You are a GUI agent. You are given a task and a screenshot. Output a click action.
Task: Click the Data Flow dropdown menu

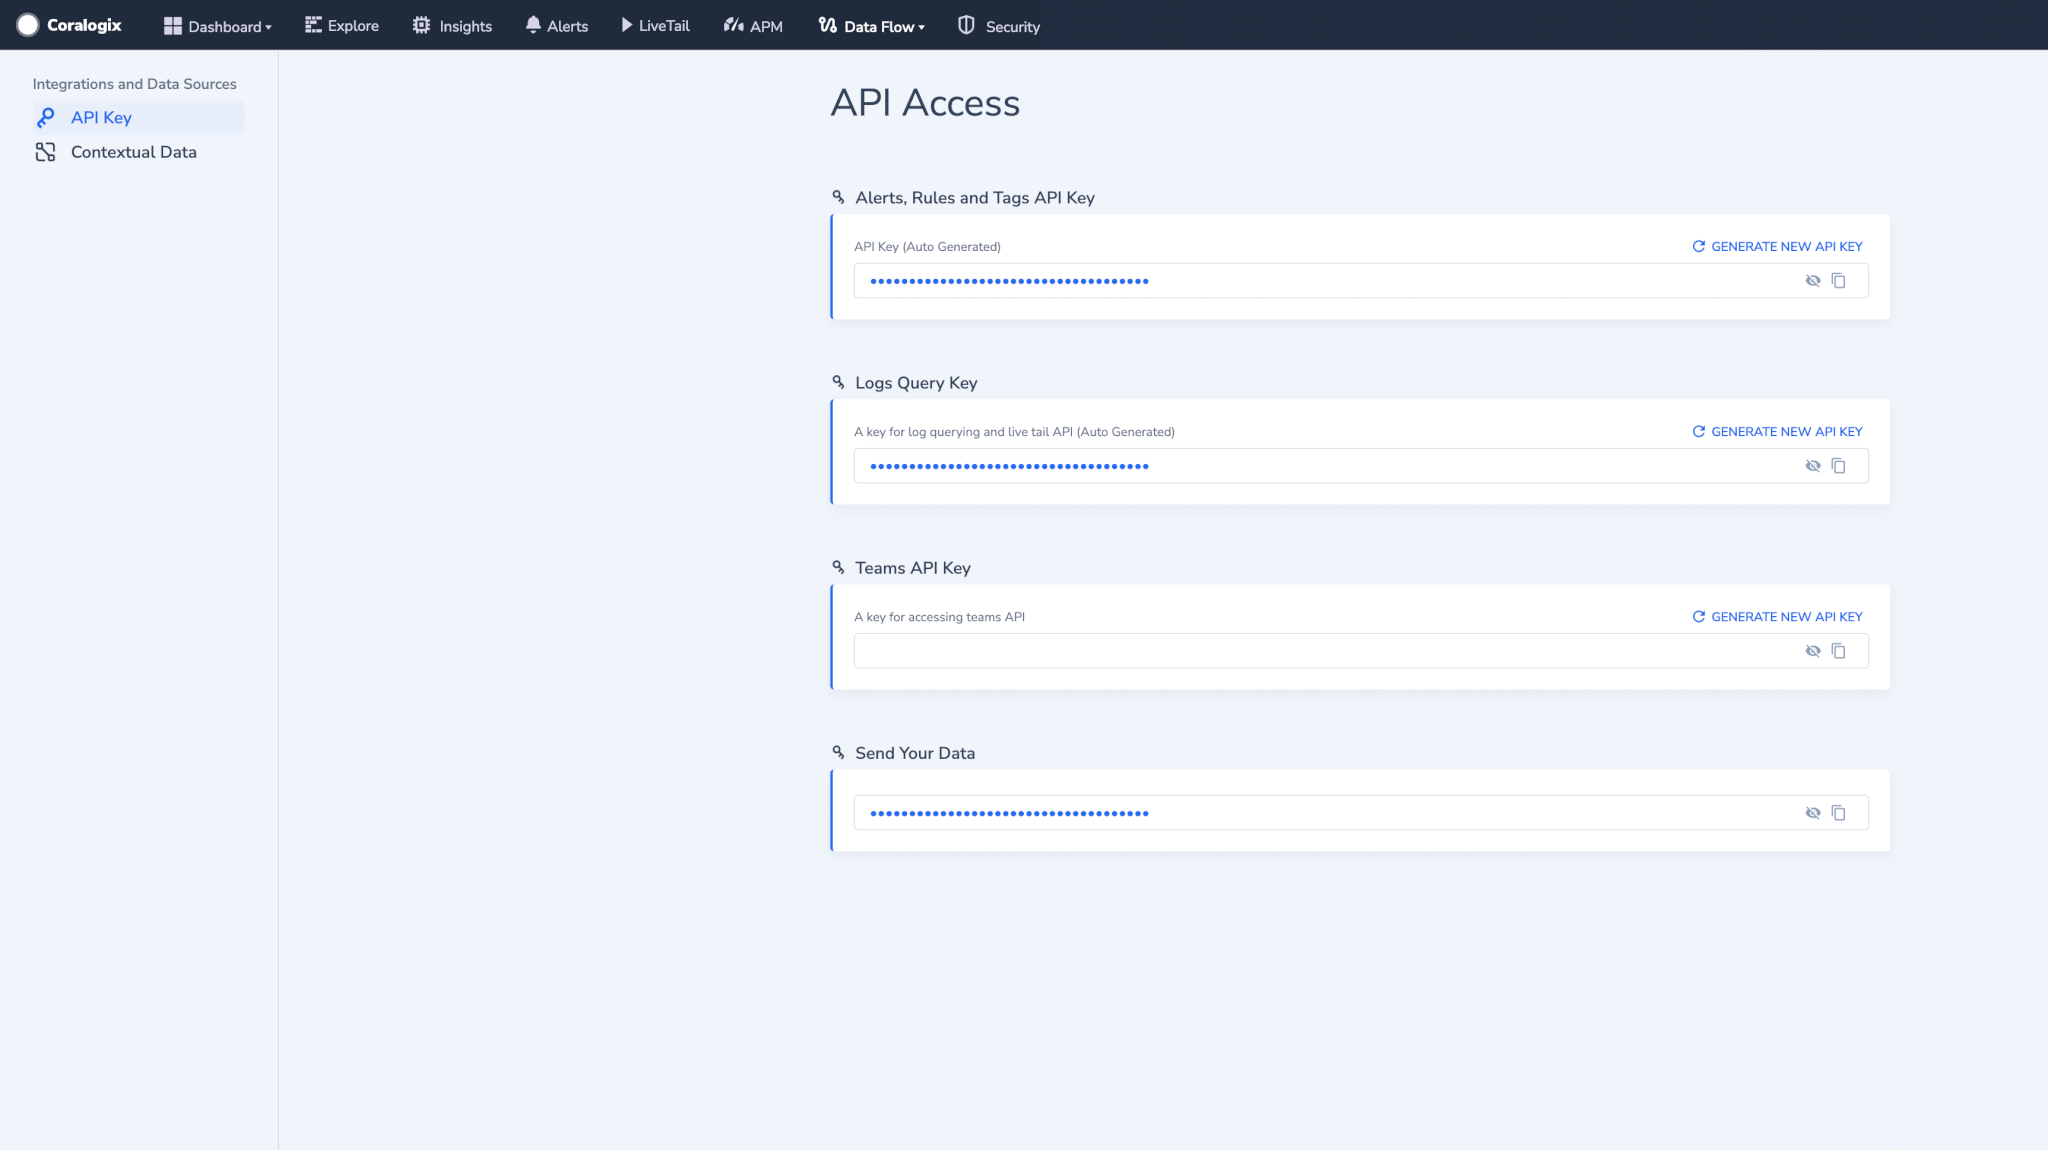(x=872, y=25)
